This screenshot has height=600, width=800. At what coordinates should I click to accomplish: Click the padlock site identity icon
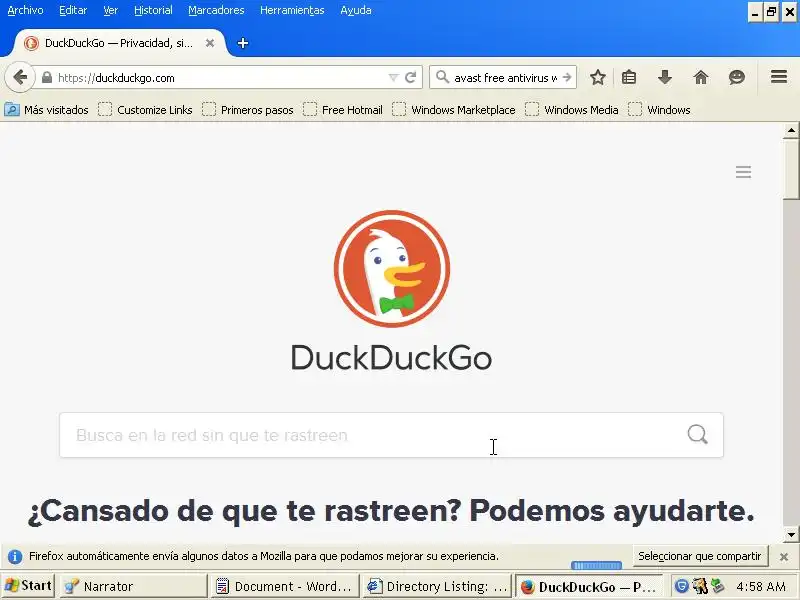point(47,78)
